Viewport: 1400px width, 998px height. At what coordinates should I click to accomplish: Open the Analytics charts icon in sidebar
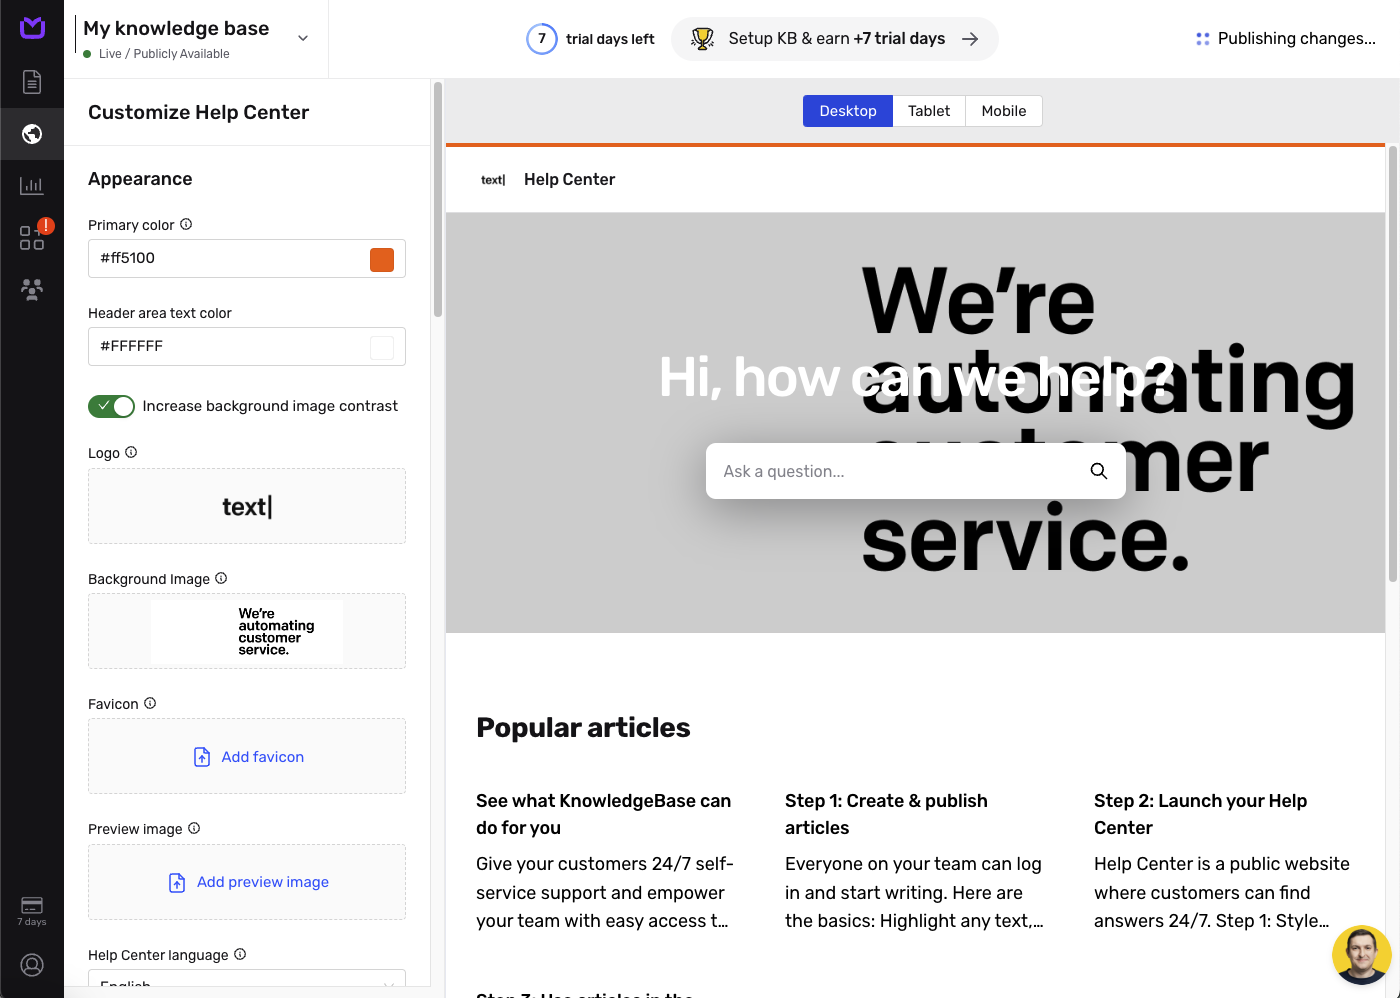32,186
